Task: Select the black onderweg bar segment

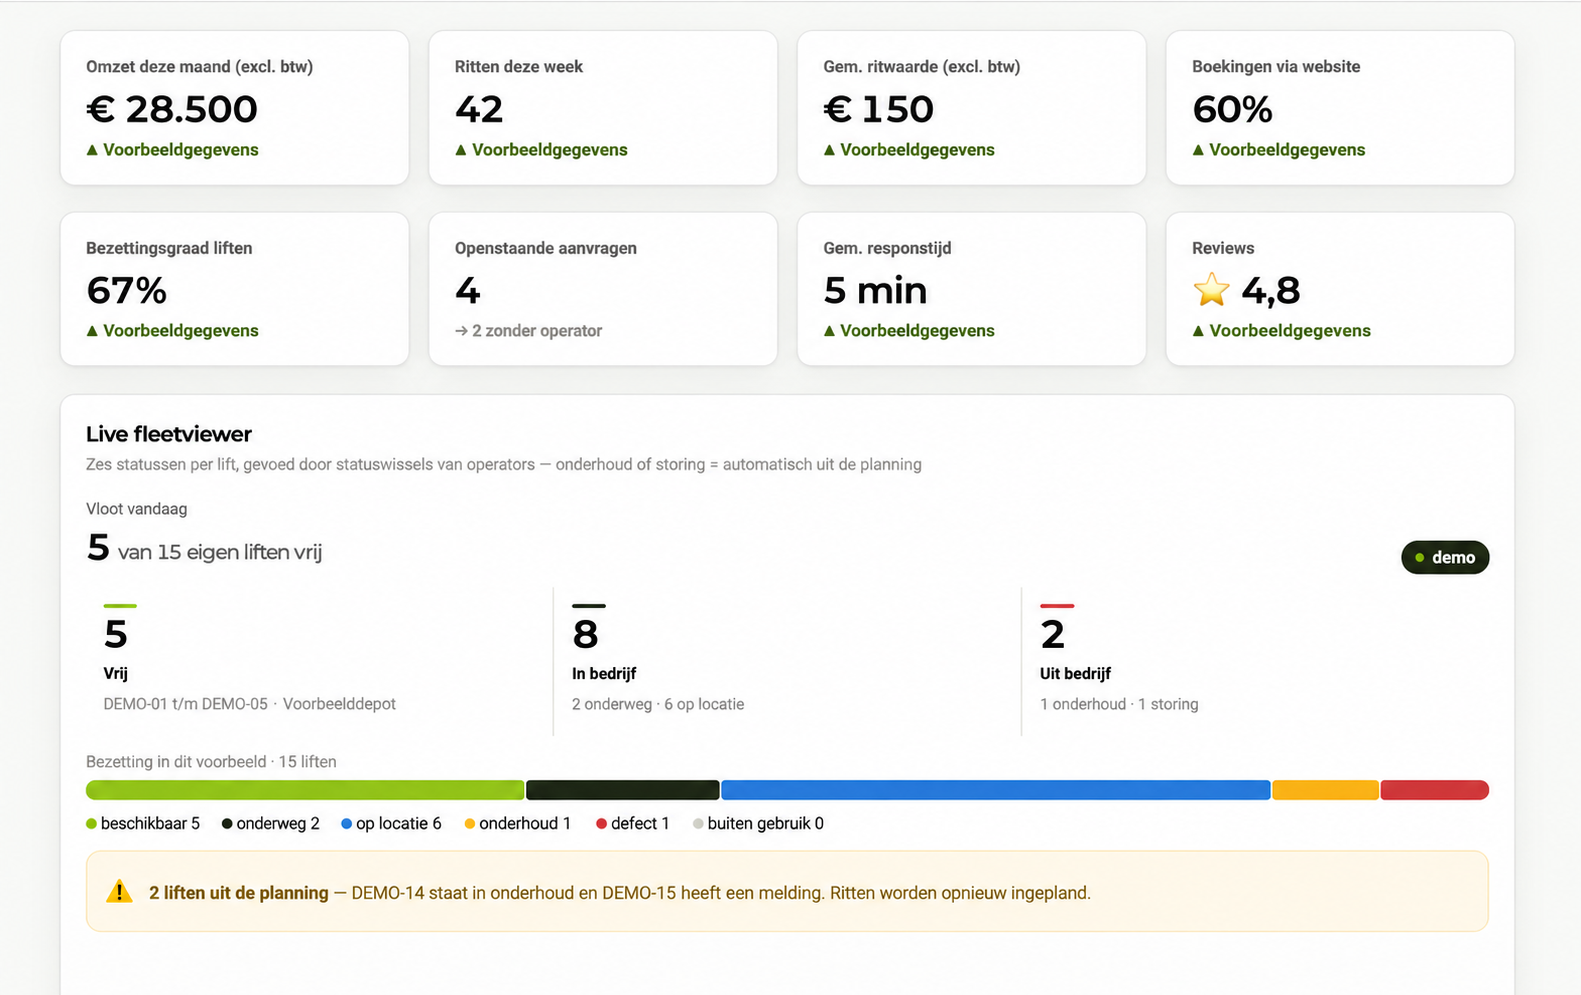Action: coord(623,790)
